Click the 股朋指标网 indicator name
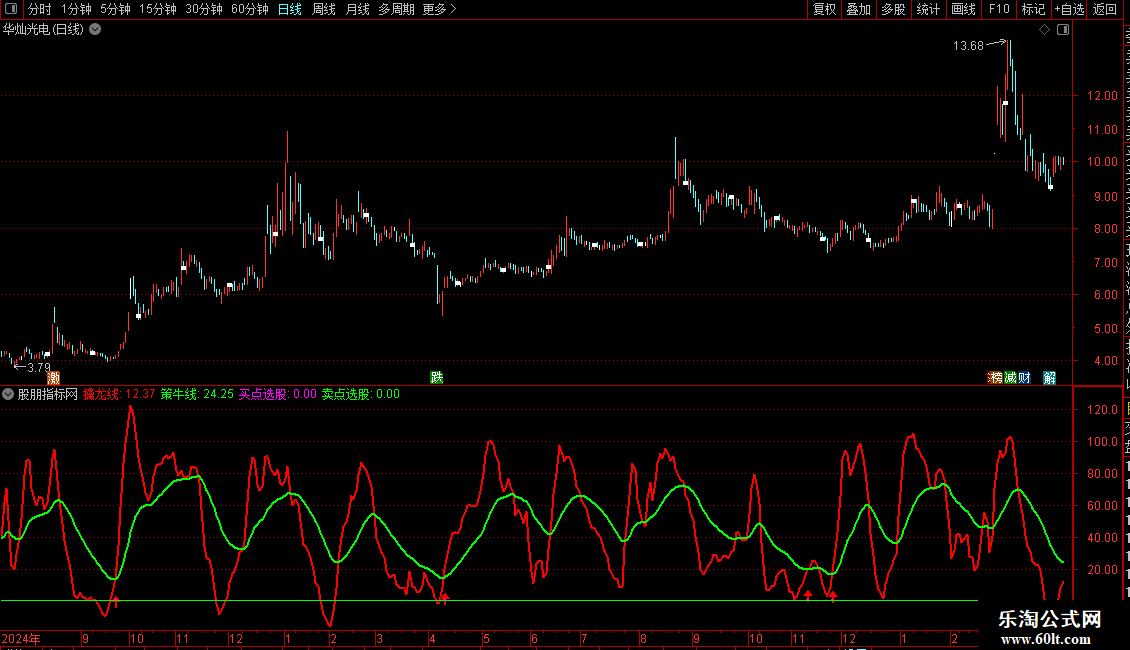The width and height of the screenshot is (1130, 650). [x=48, y=394]
